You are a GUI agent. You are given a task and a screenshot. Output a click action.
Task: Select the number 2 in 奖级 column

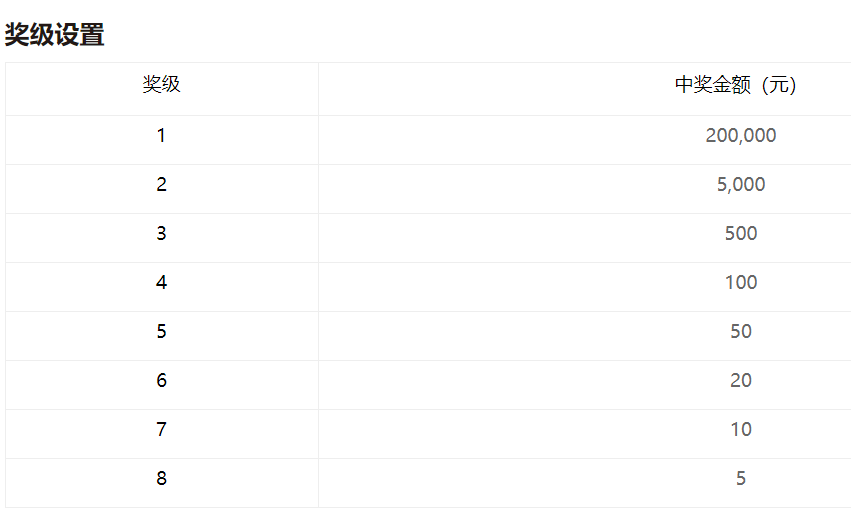click(162, 185)
